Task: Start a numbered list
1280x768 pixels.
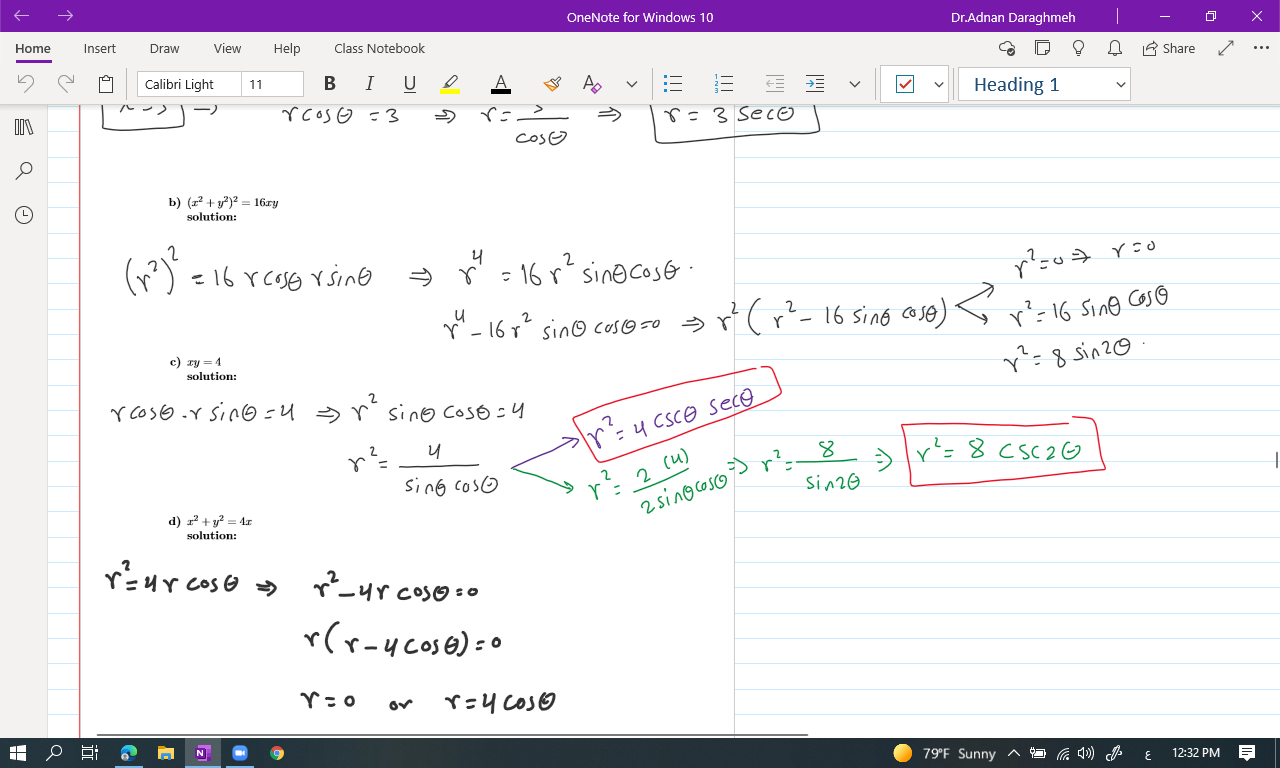Action: pyautogui.click(x=726, y=84)
